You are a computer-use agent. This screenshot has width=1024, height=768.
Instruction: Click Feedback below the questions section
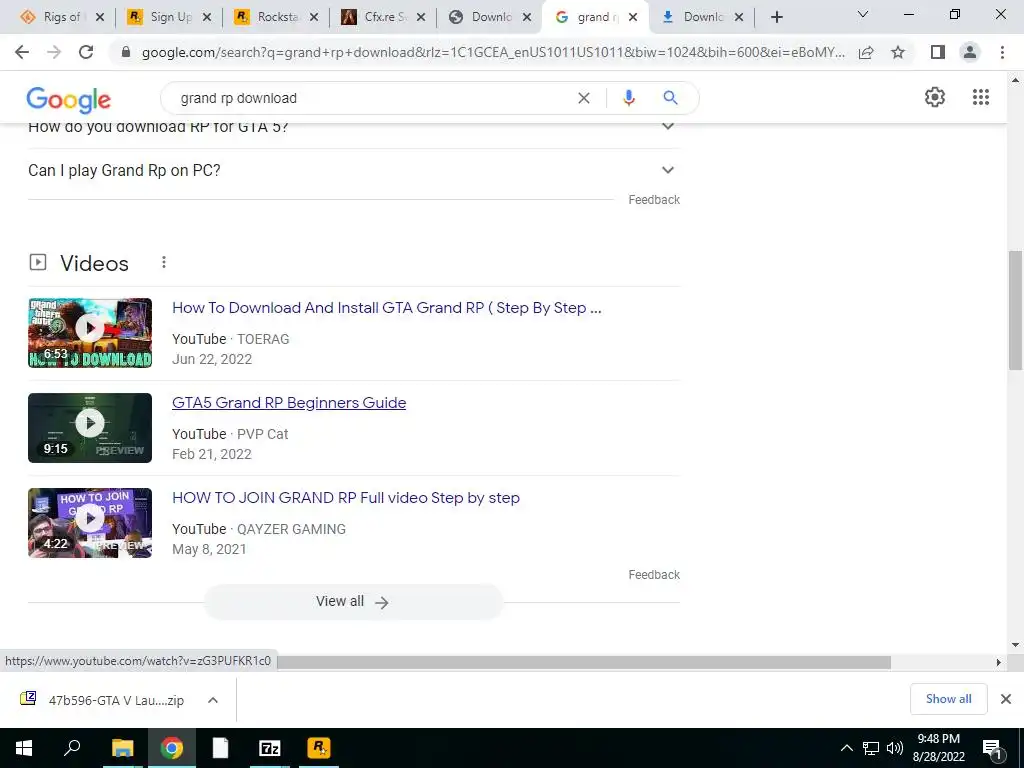[x=654, y=200]
